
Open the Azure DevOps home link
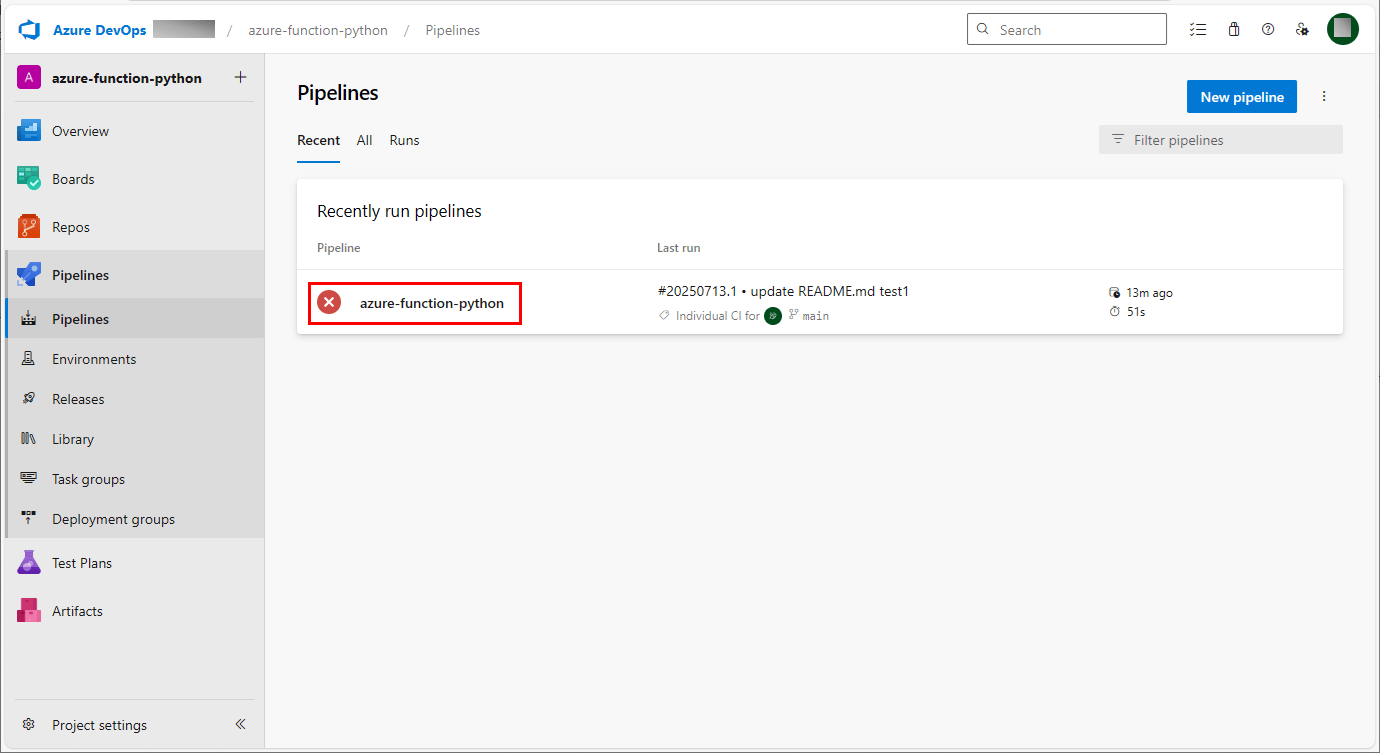99,30
